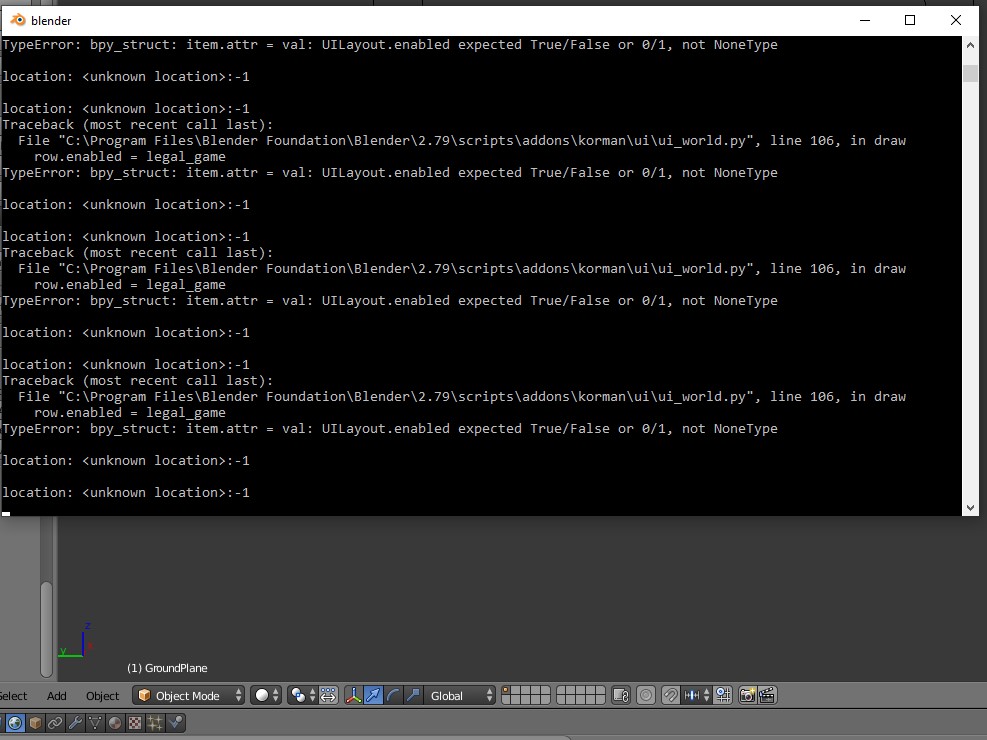Click the console scrollbar up arrow
Viewport: 987px width, 740px height.
[x=970, y=45]
